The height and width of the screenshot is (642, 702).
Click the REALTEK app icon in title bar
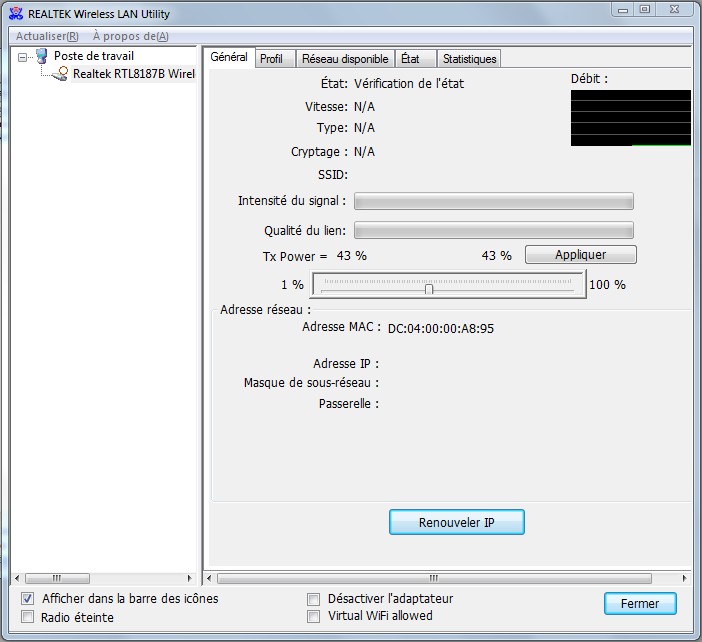16,13
